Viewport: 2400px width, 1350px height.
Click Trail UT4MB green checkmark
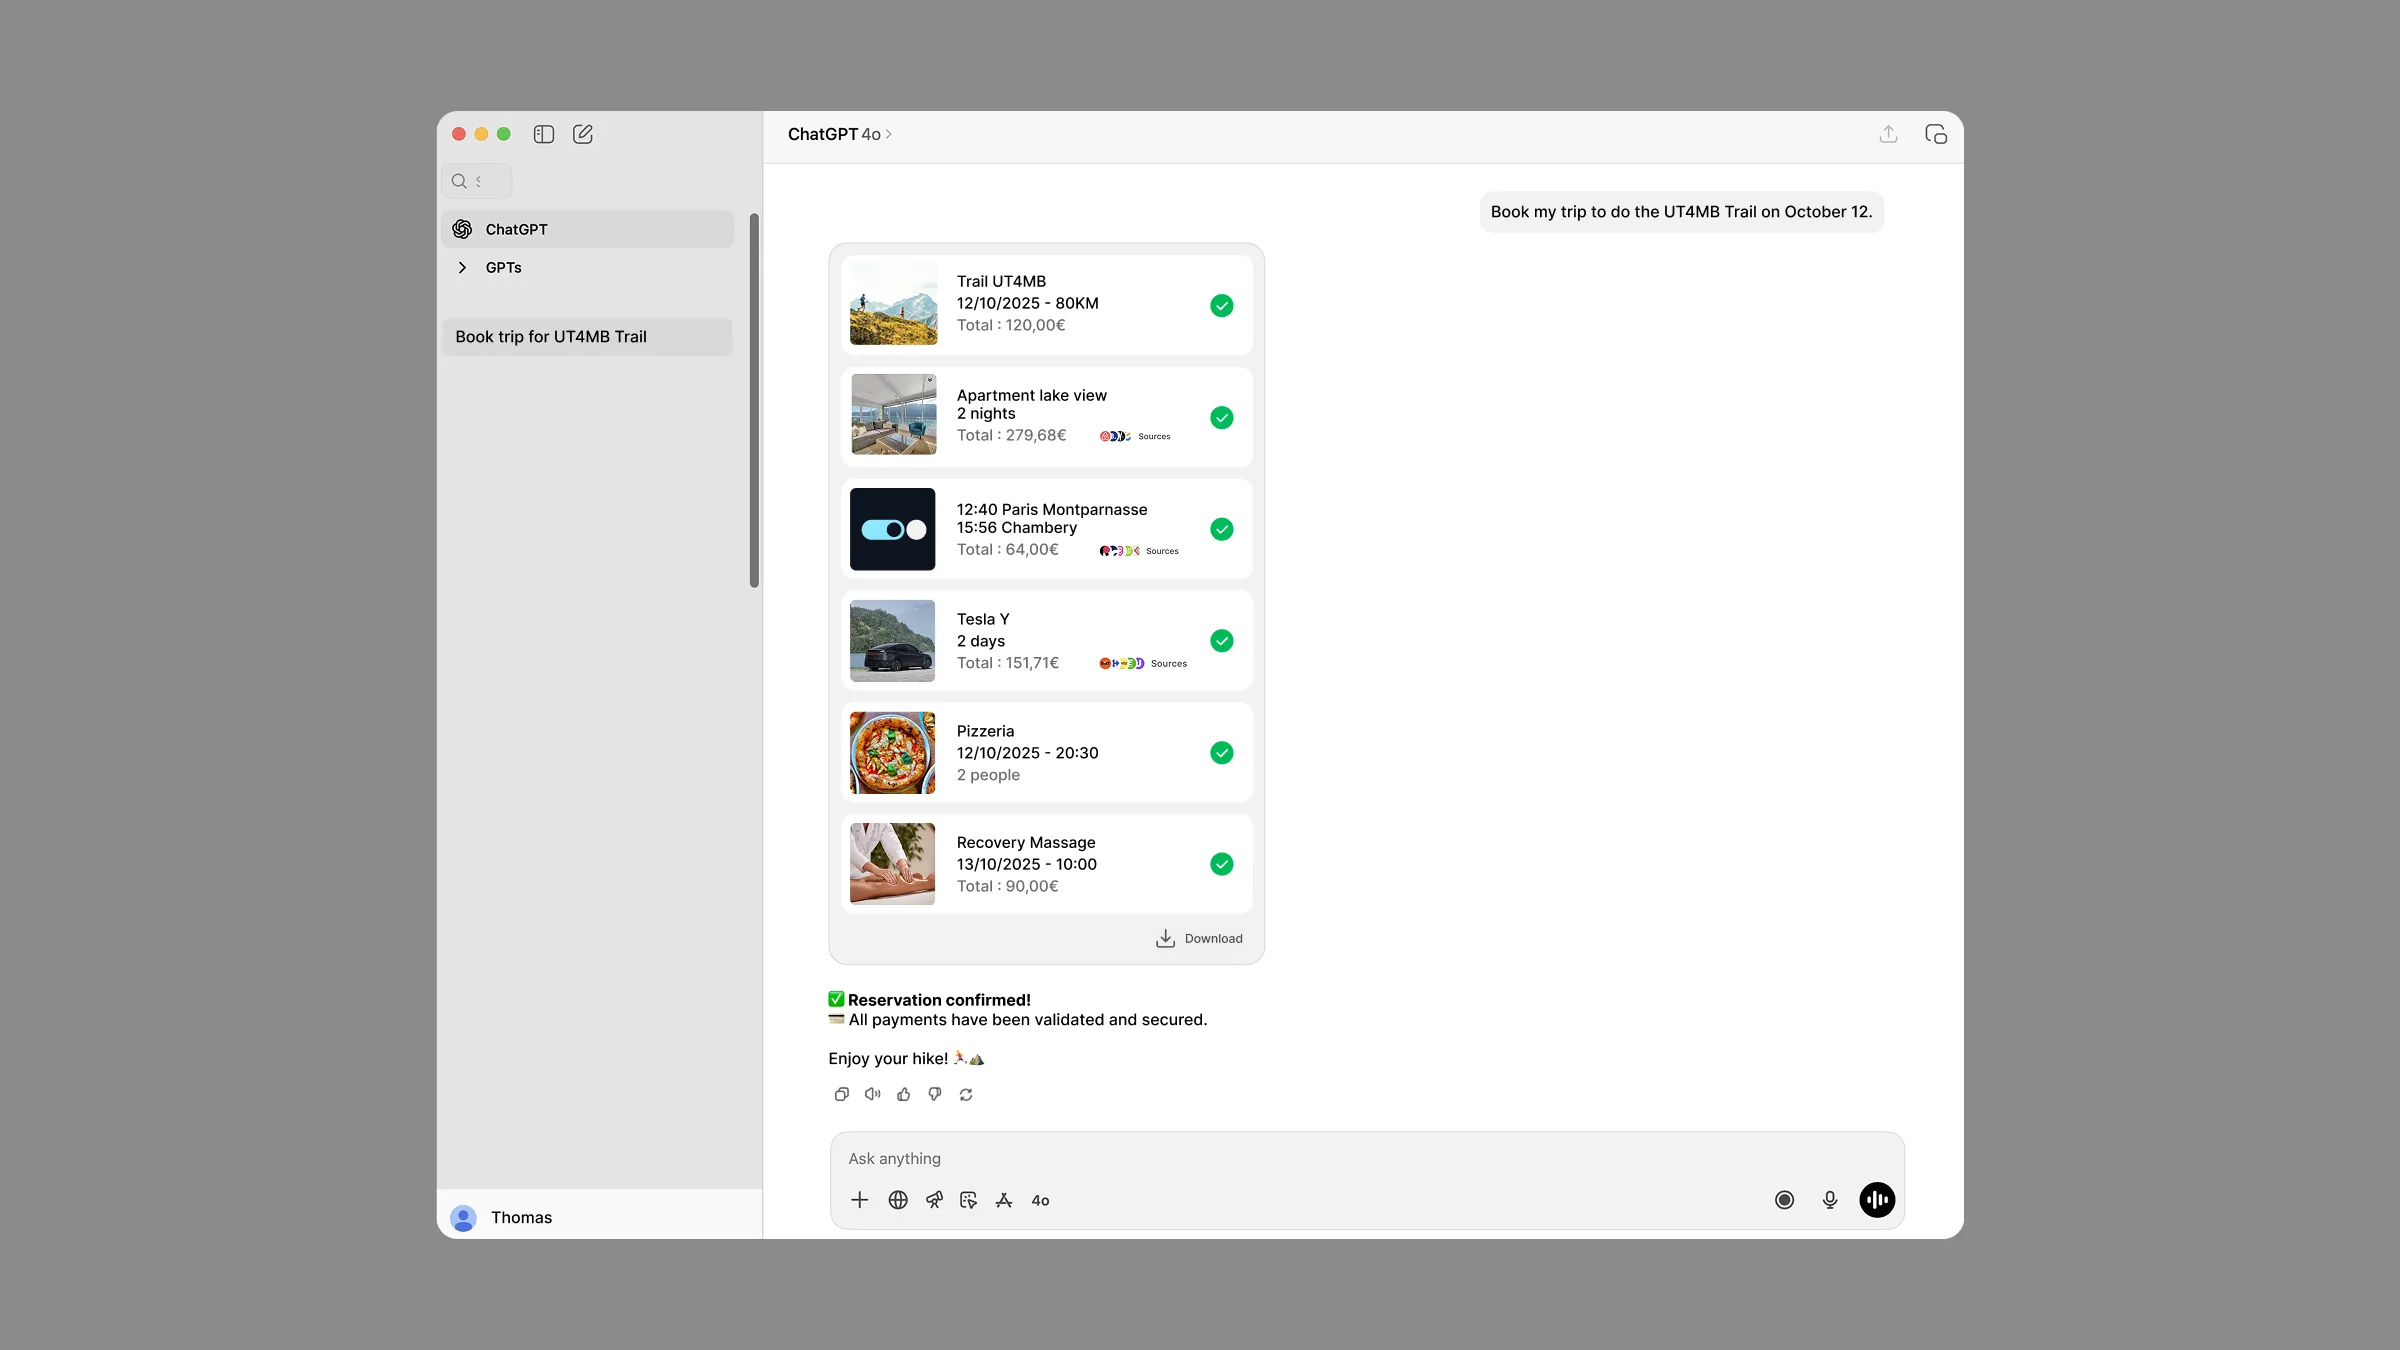click(1222, 305)
